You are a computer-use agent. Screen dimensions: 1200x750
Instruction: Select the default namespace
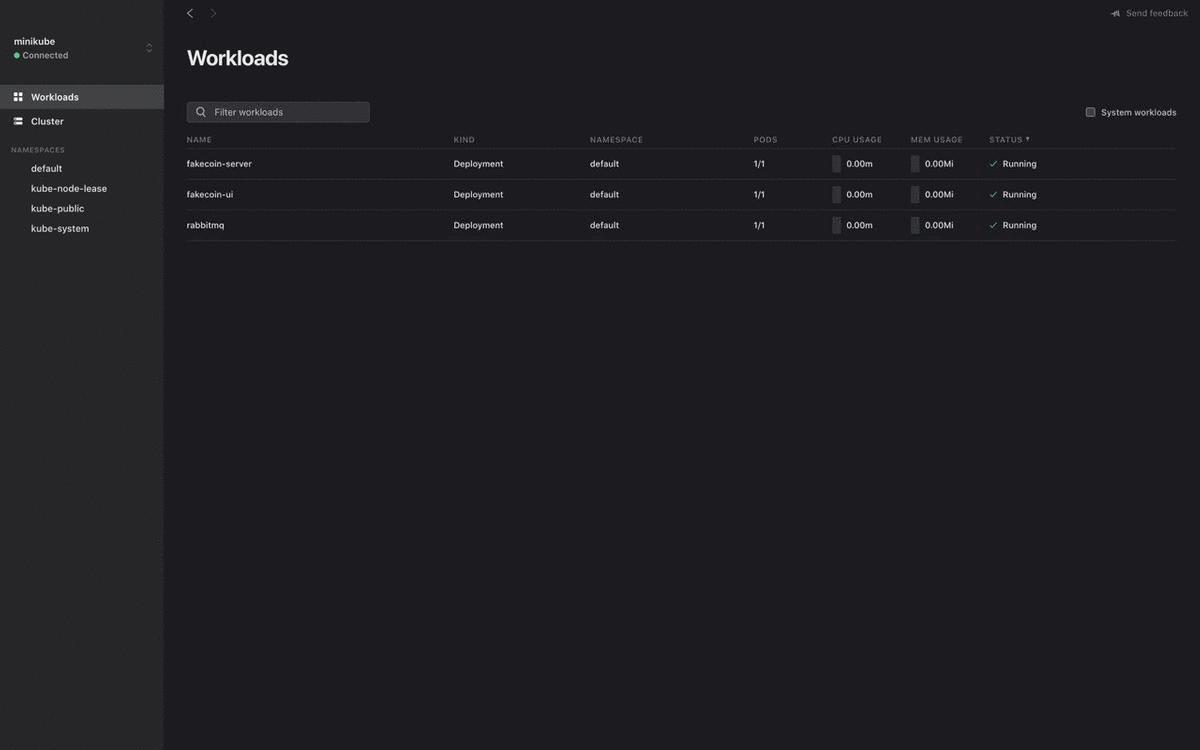(x=46, y=168)
